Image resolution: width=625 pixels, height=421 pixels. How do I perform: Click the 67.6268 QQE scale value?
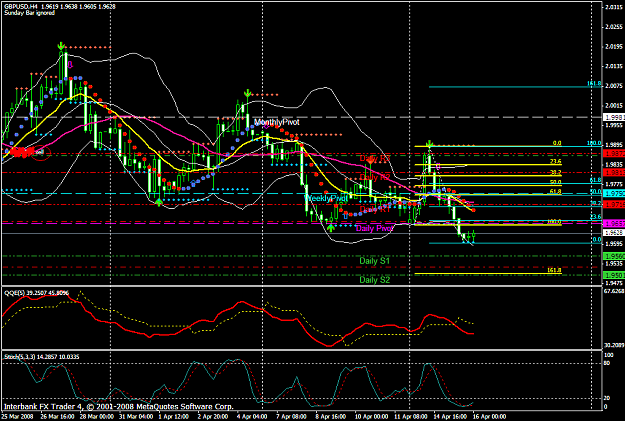614,291
